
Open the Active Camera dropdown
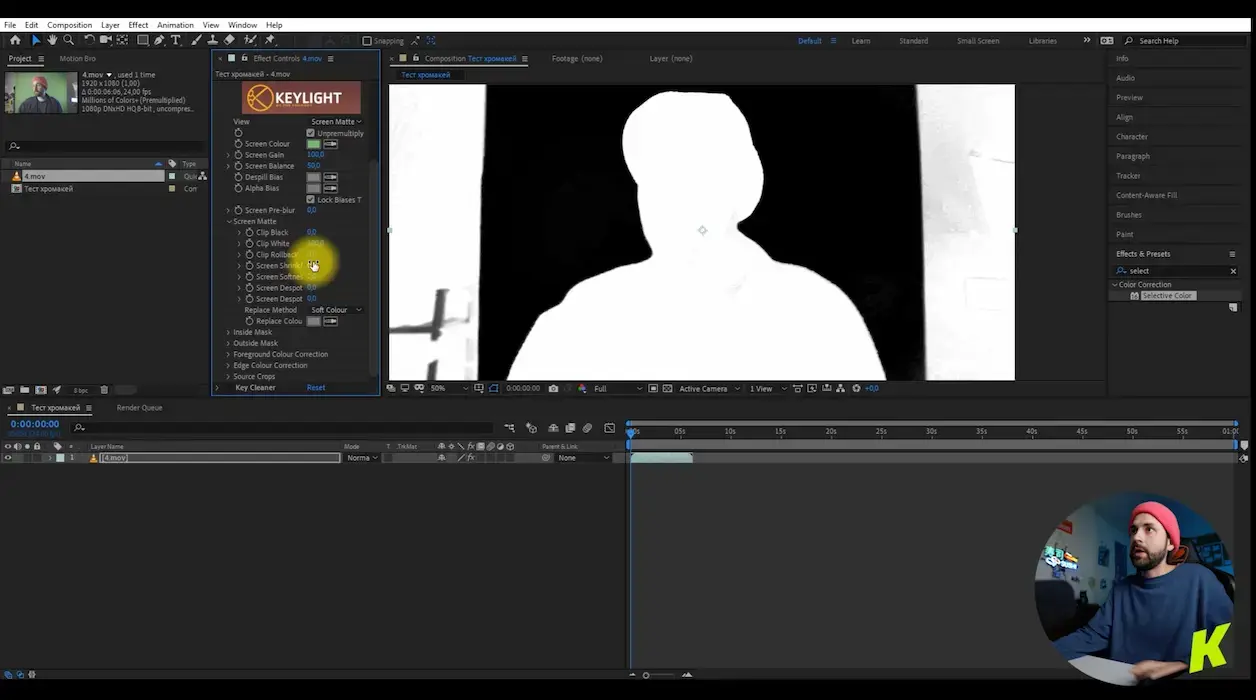point(709,388)
